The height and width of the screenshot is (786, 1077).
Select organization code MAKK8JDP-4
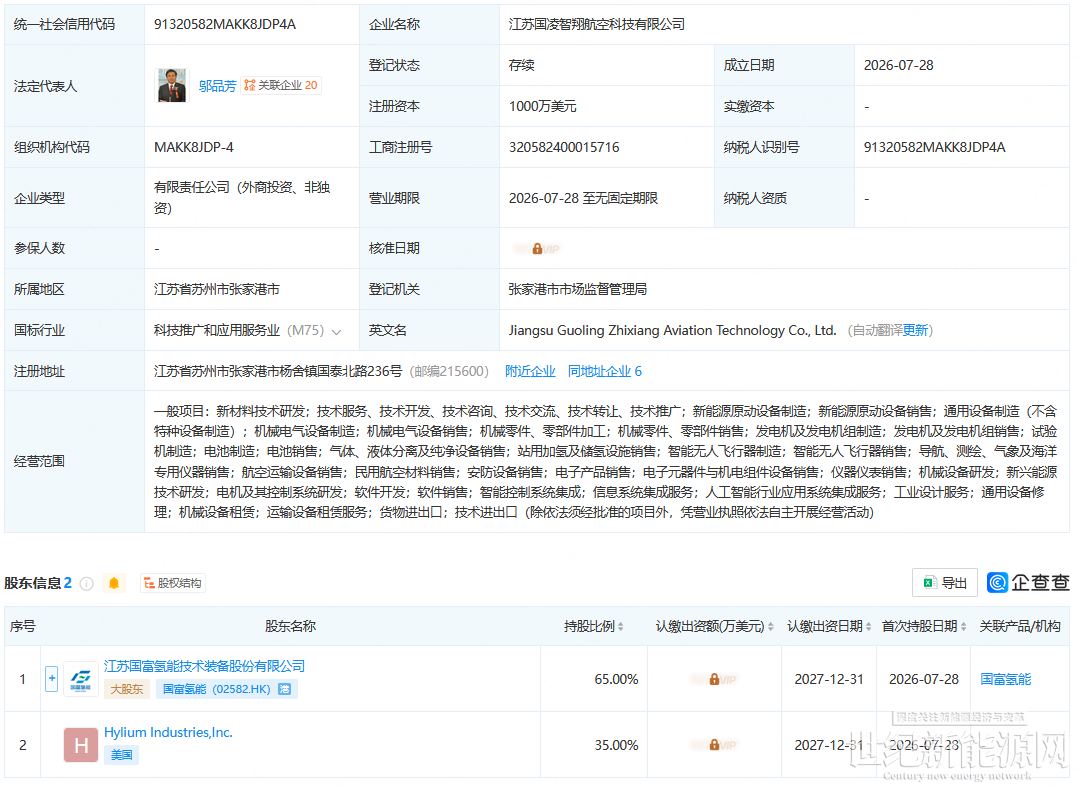coord(194,148)
